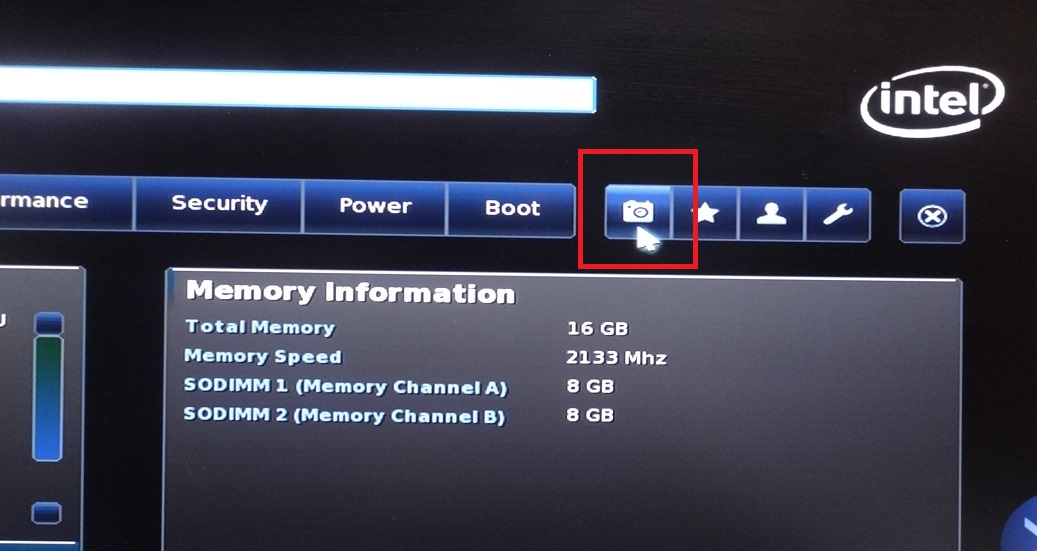
Task: Click the Intel logo
Action: coord(933,101)
